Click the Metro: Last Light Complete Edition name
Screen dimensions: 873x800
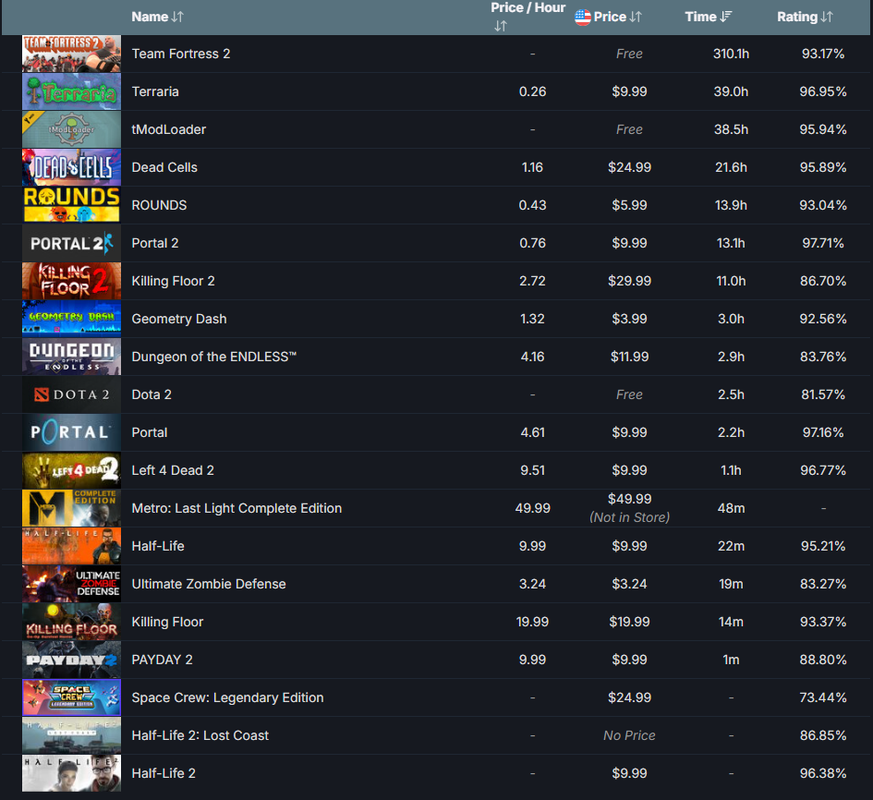point(237,508)
